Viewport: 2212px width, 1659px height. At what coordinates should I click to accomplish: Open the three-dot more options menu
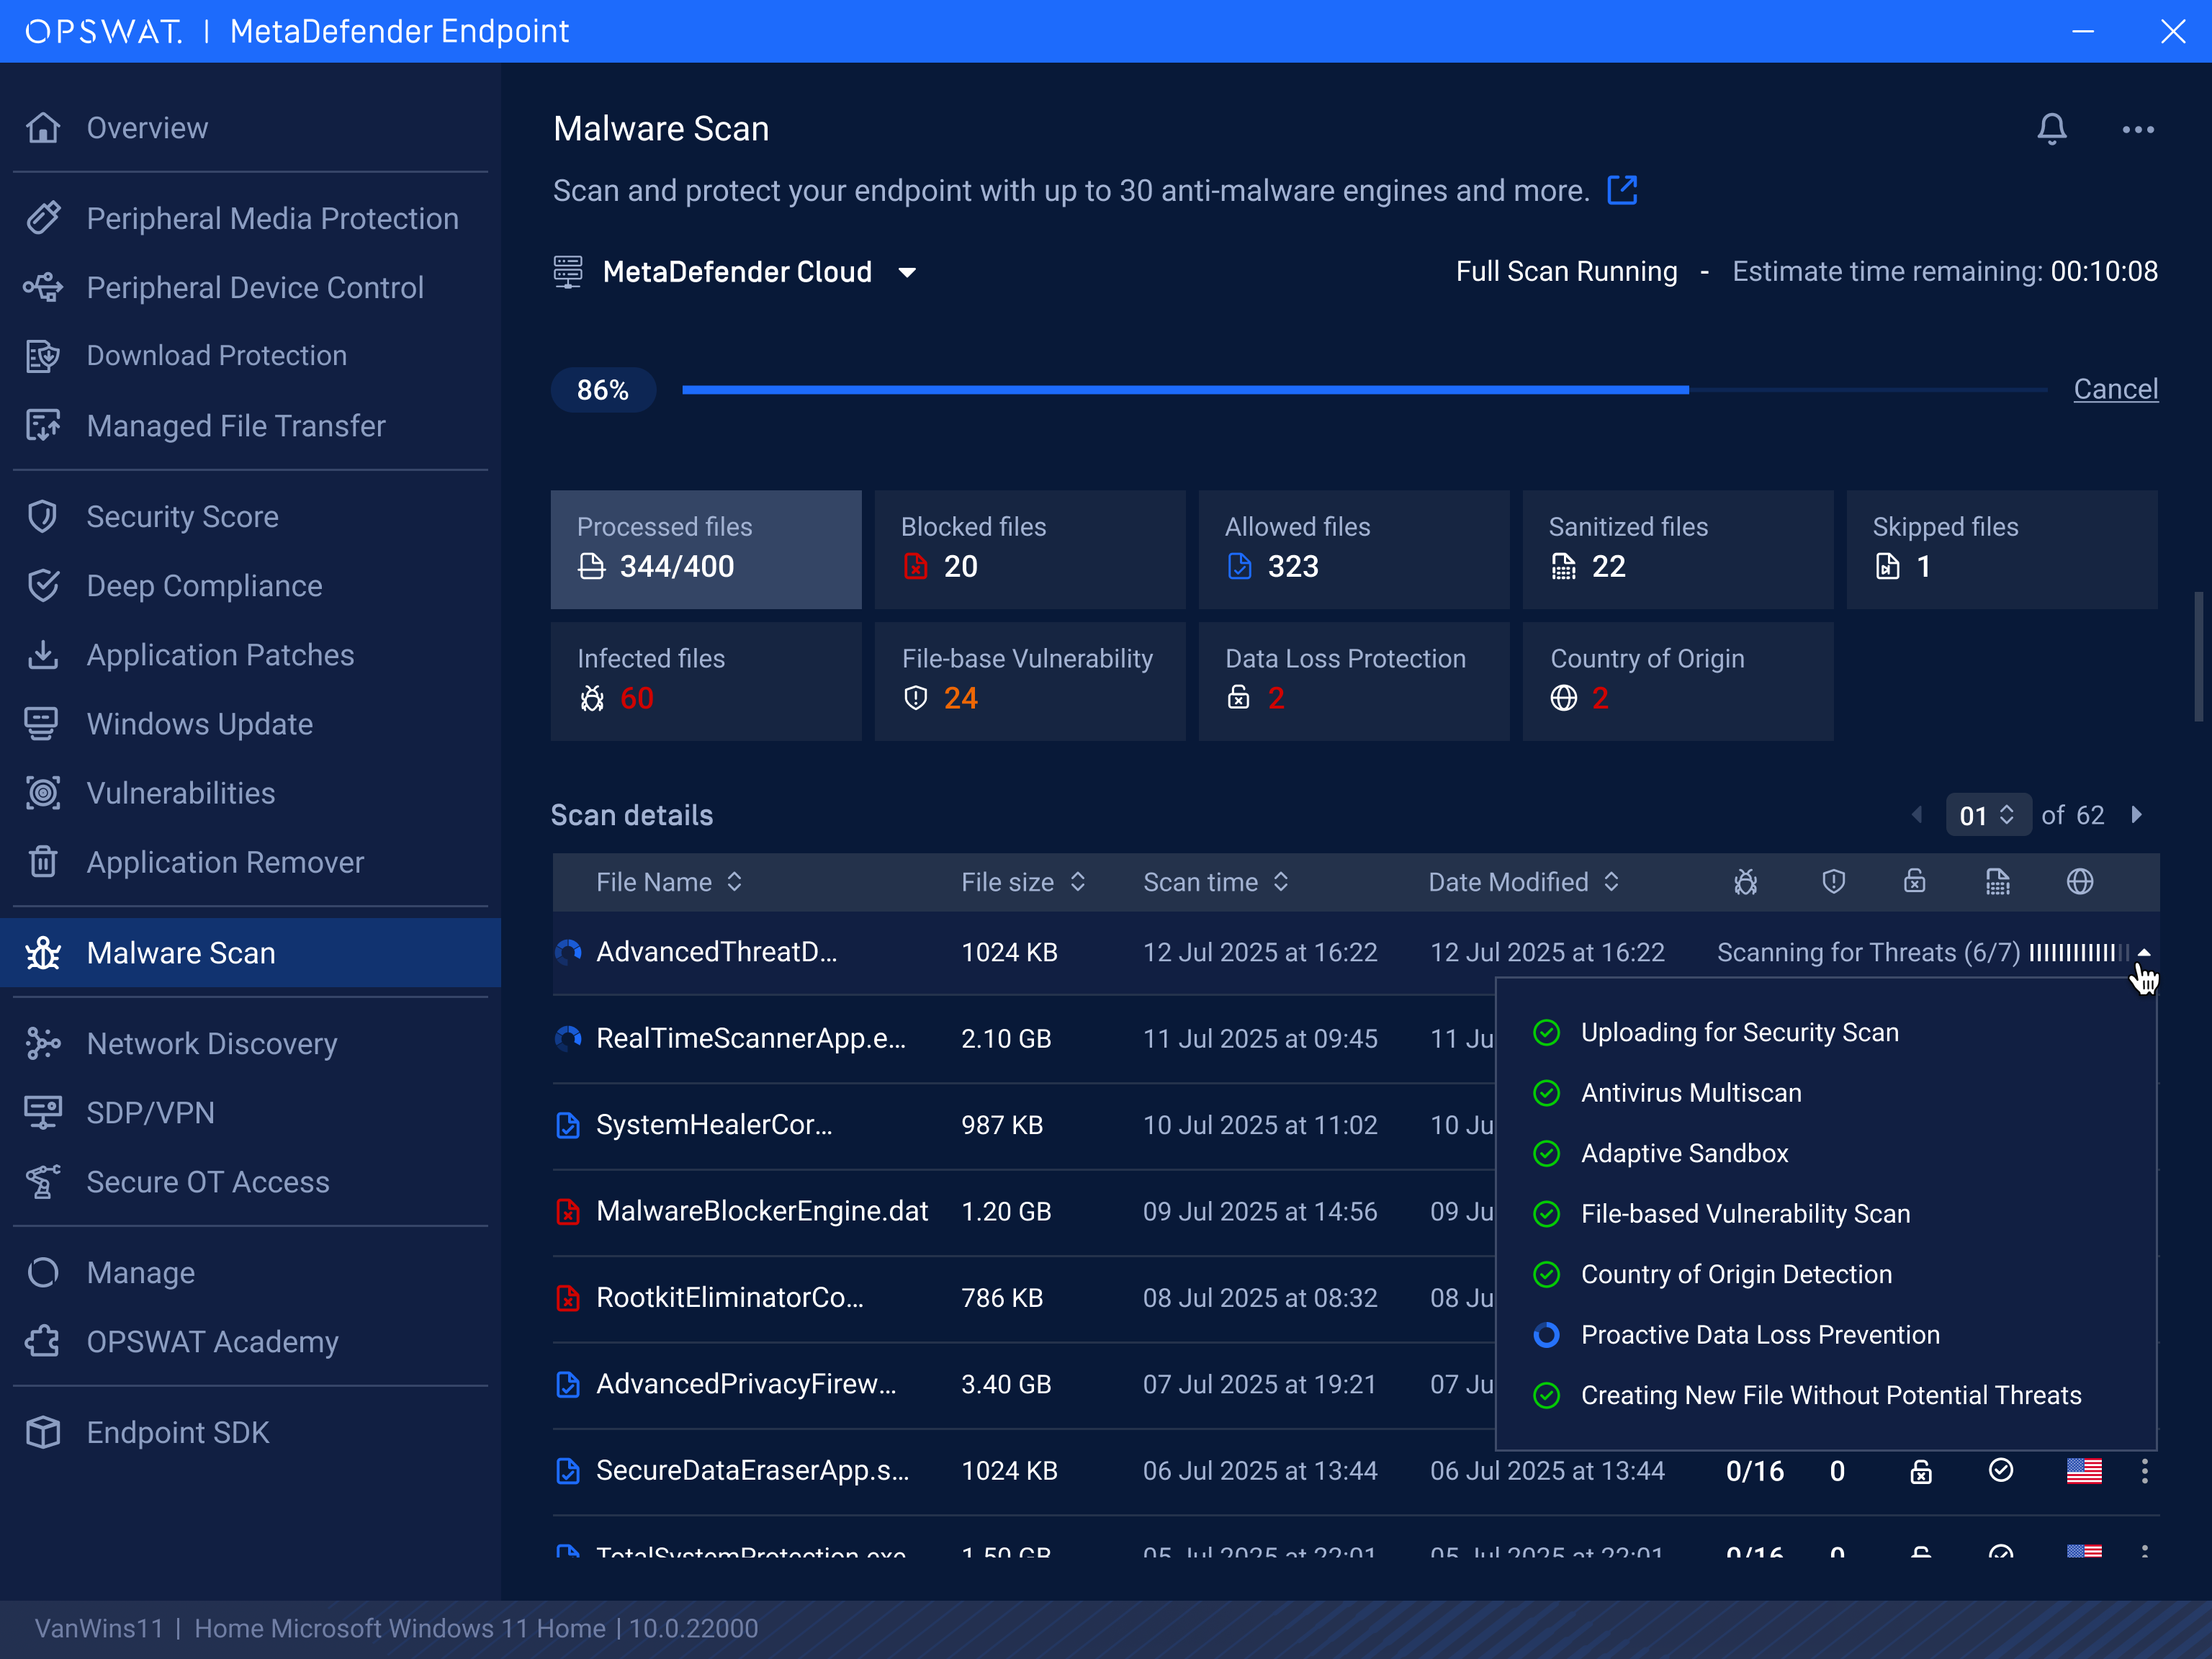tap(2138, 129)
